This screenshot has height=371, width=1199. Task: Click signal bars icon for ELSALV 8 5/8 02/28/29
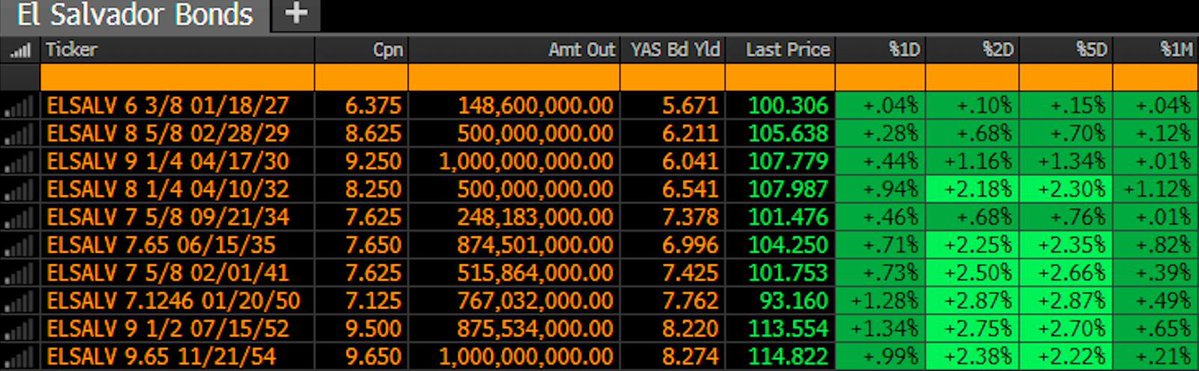tap(19, 134)
